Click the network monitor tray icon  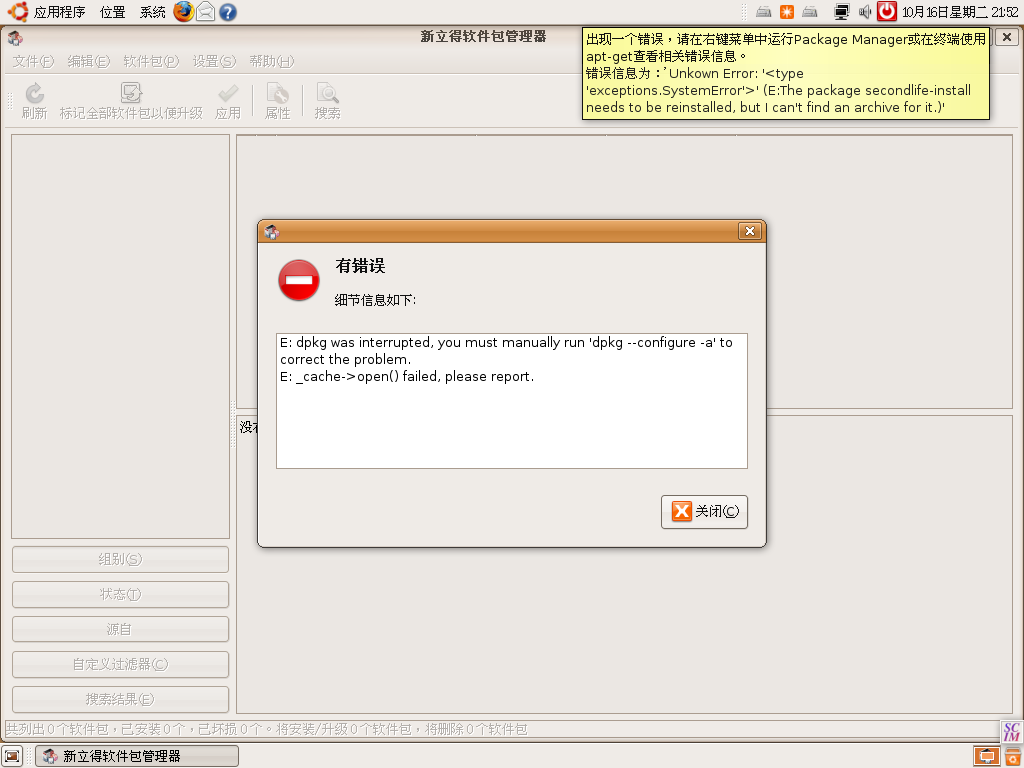click(x=841, y=12)
